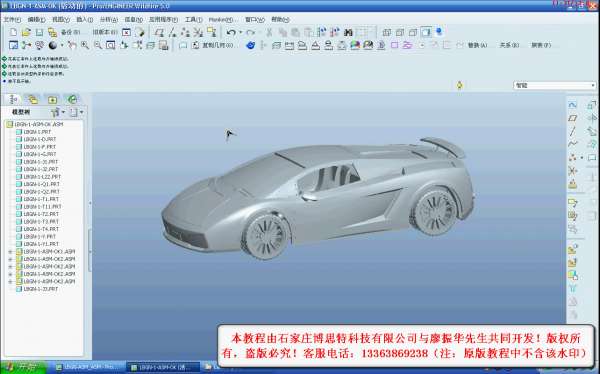Create a new file with New icon

tap(14, 33)
